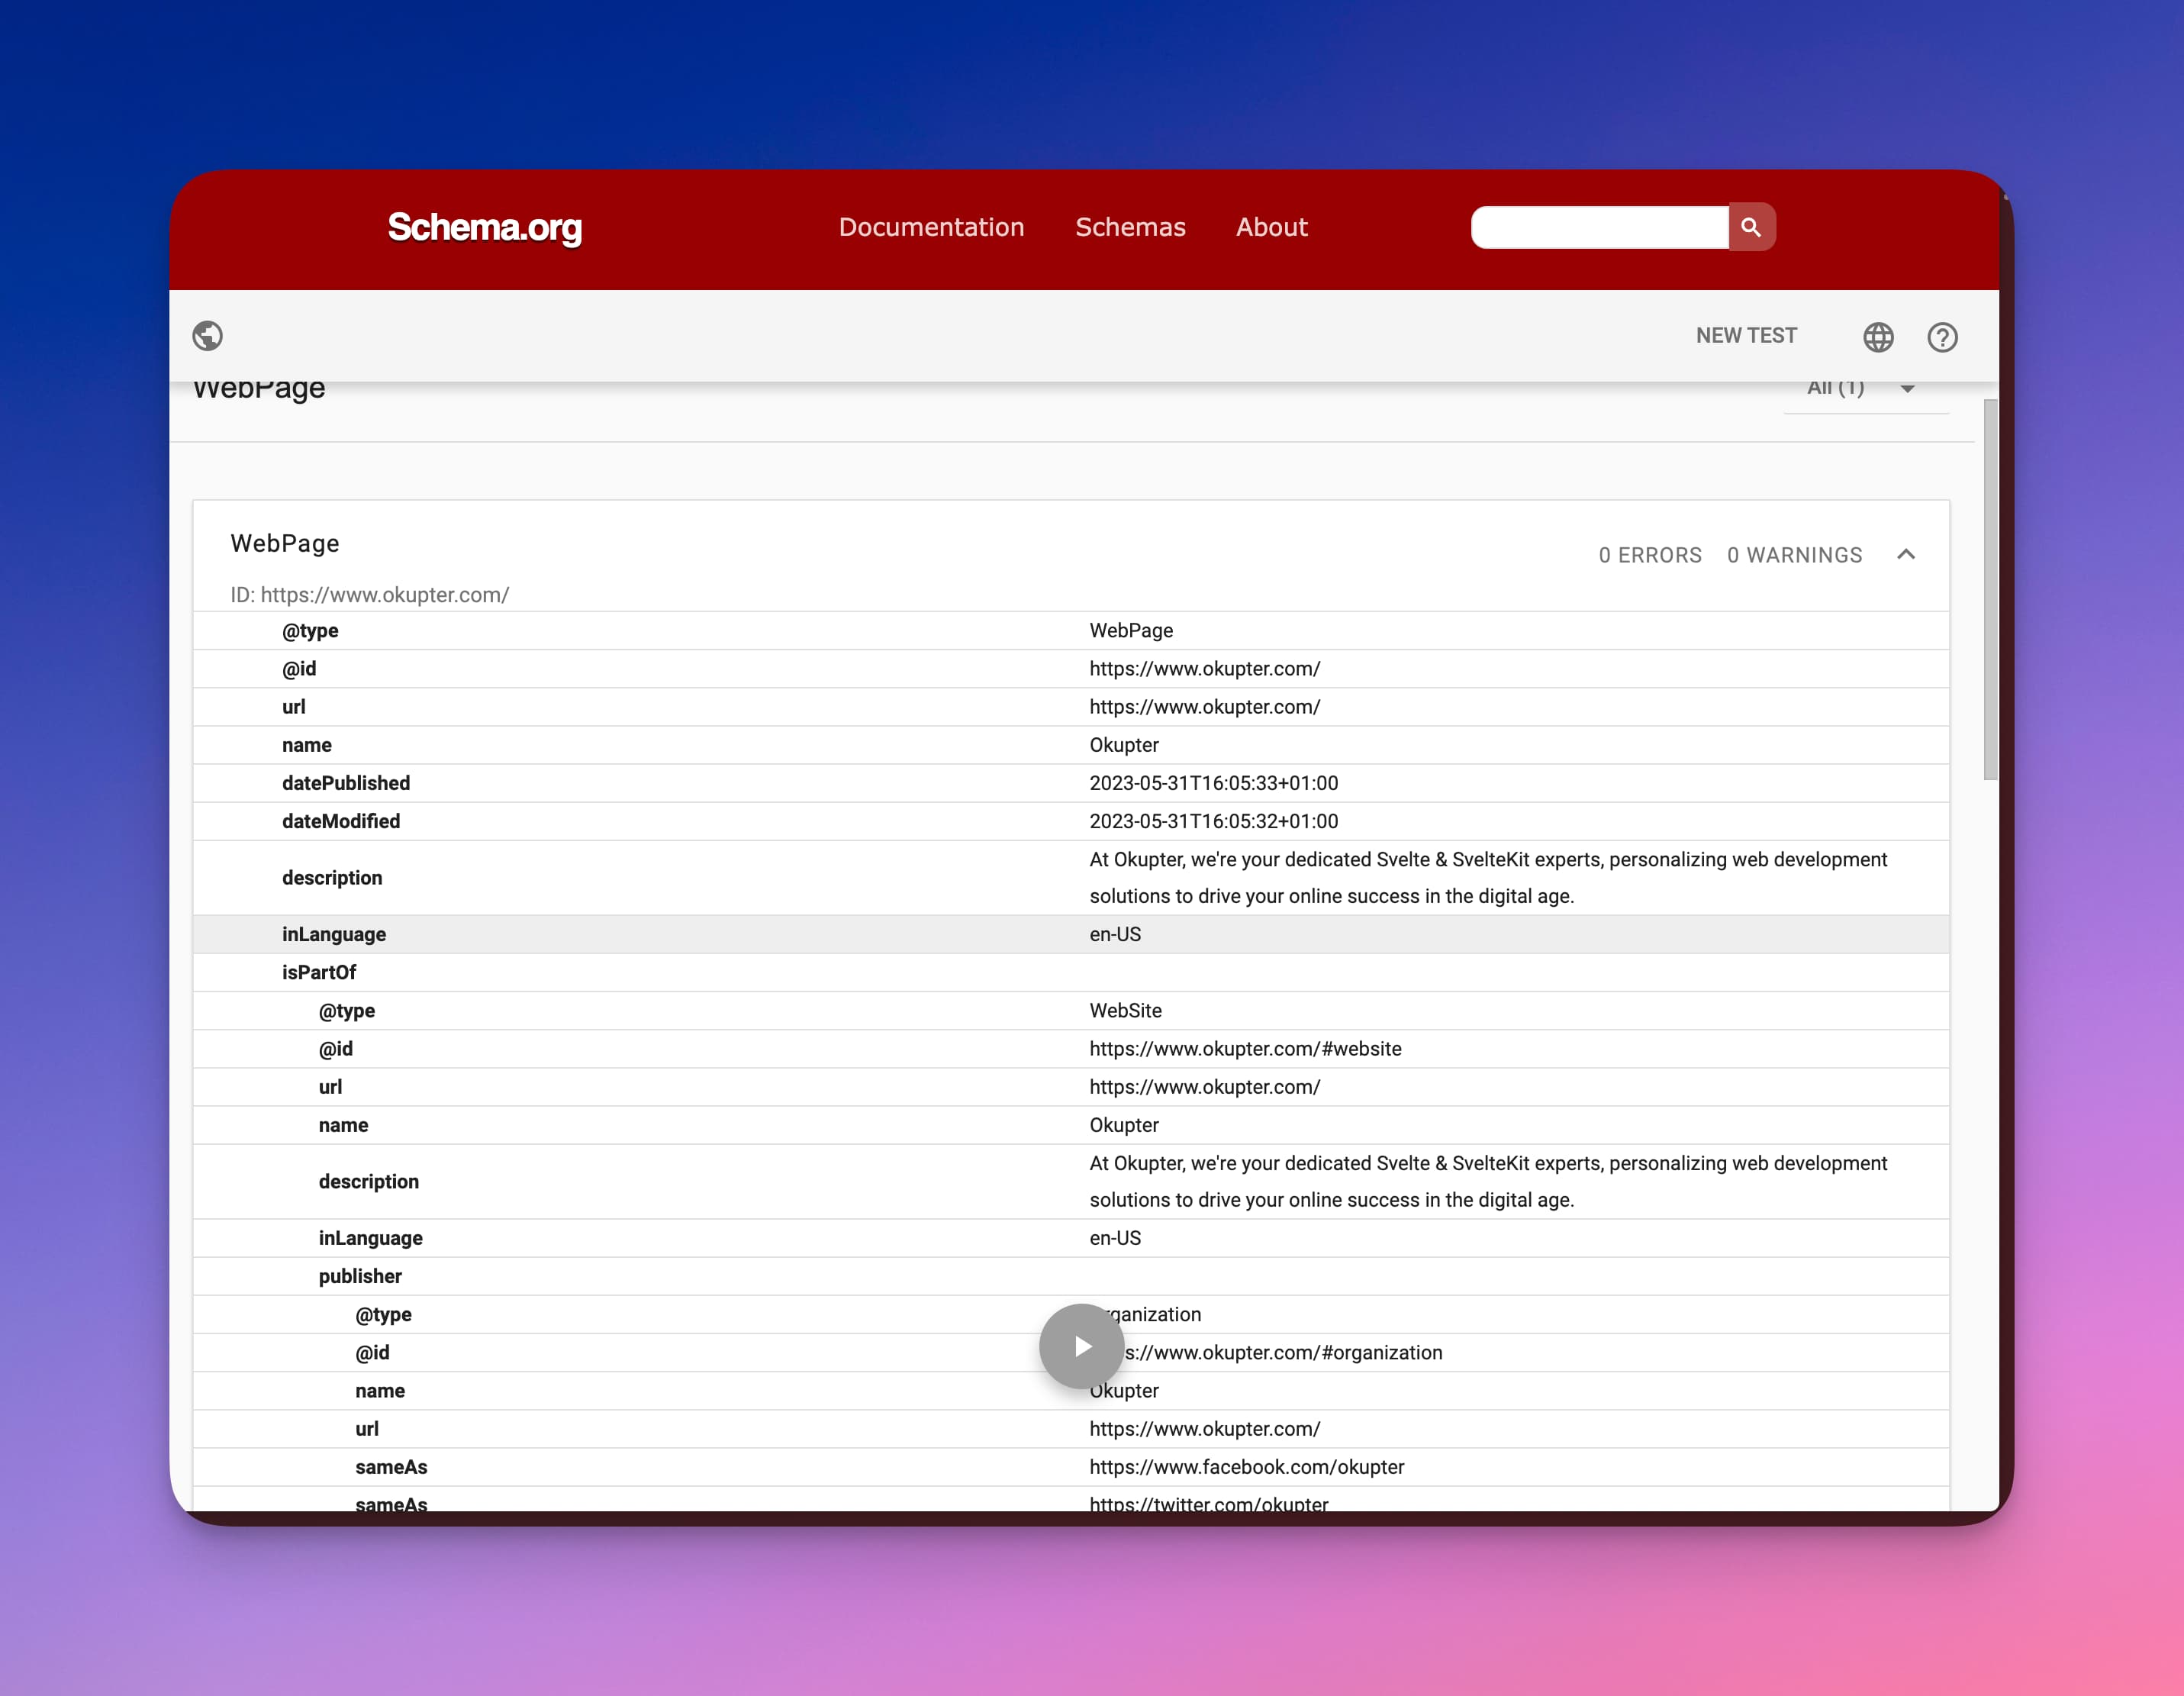Screen dimensions: 2184x1696
Task: Click the isPartOf property row
Action: tap(1071, 972)
